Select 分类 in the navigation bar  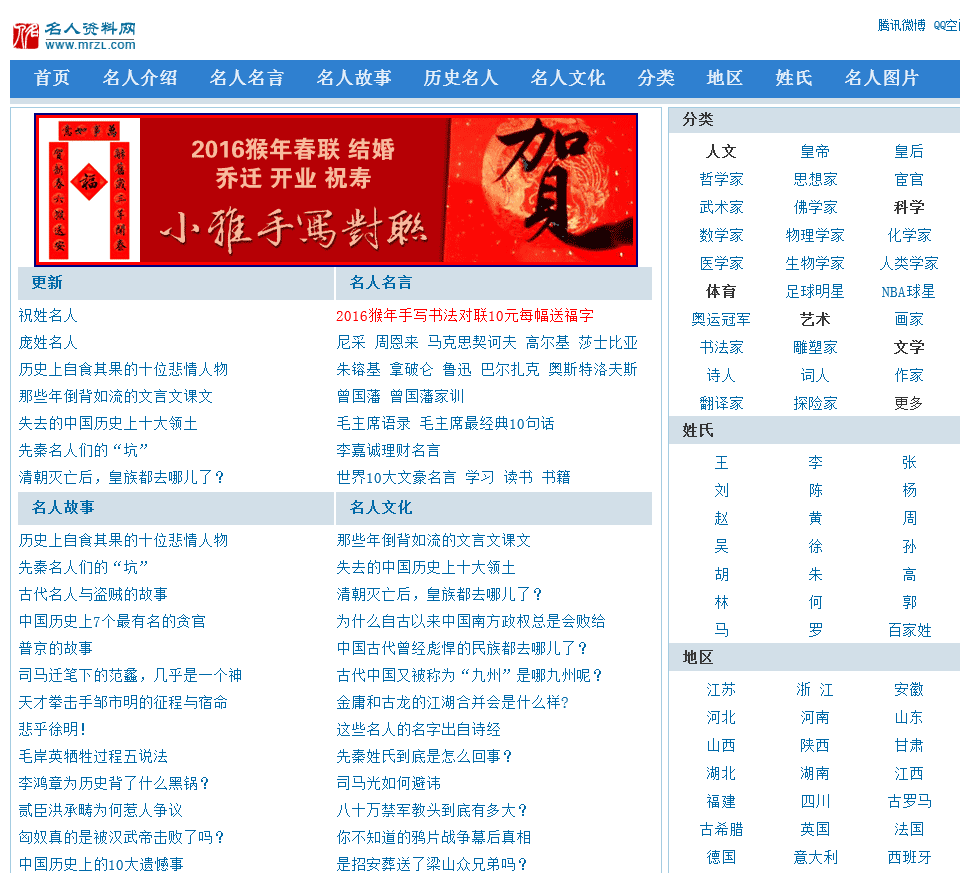coord(656,78)
